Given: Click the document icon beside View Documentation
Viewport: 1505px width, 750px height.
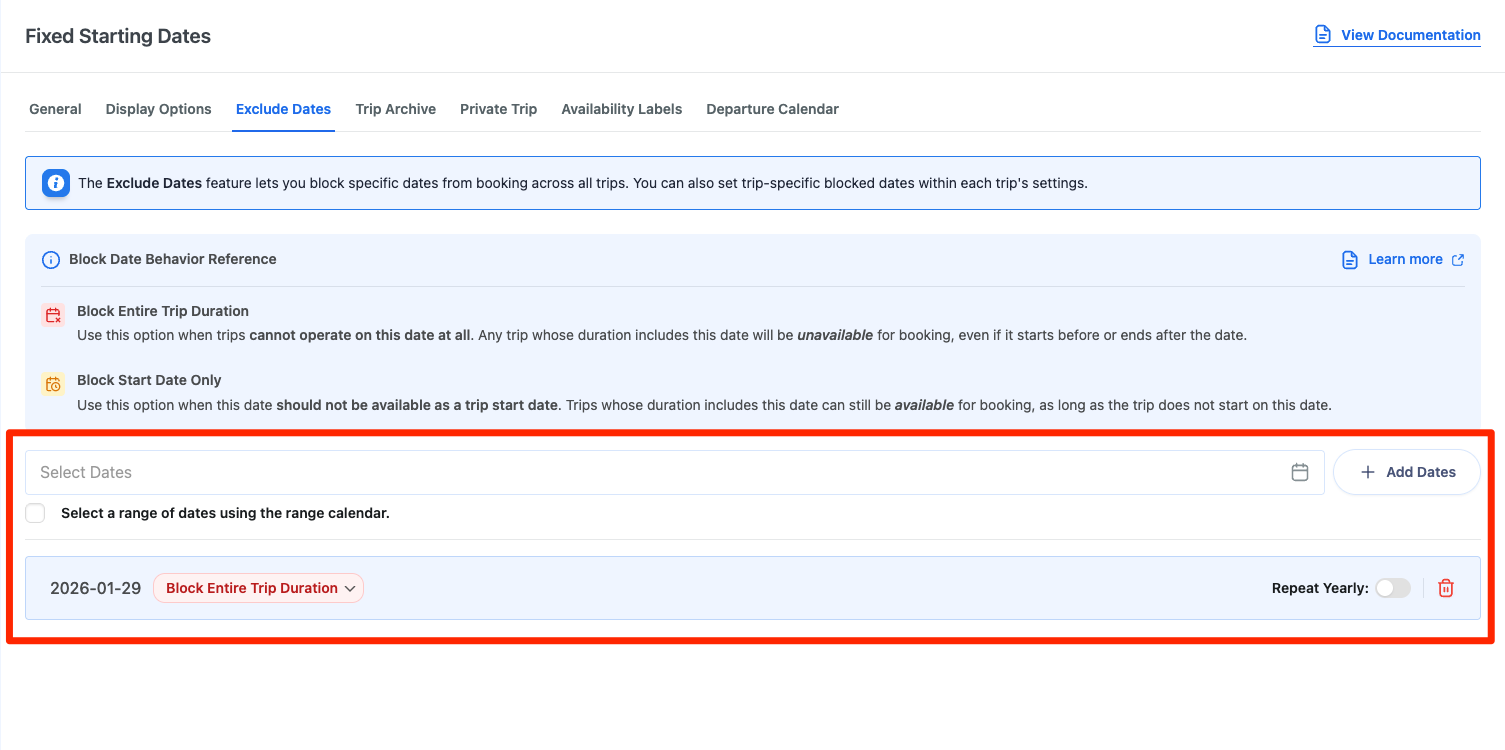Looking at the screenshot, I should [1323, 35].
